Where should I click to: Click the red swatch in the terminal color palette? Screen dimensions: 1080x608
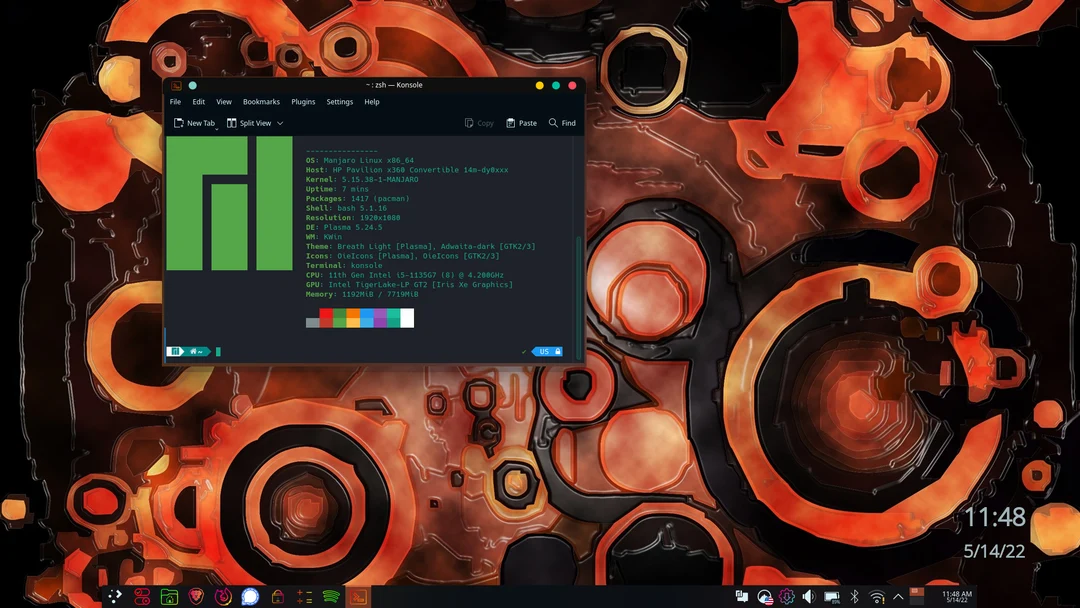coord(325,319)
